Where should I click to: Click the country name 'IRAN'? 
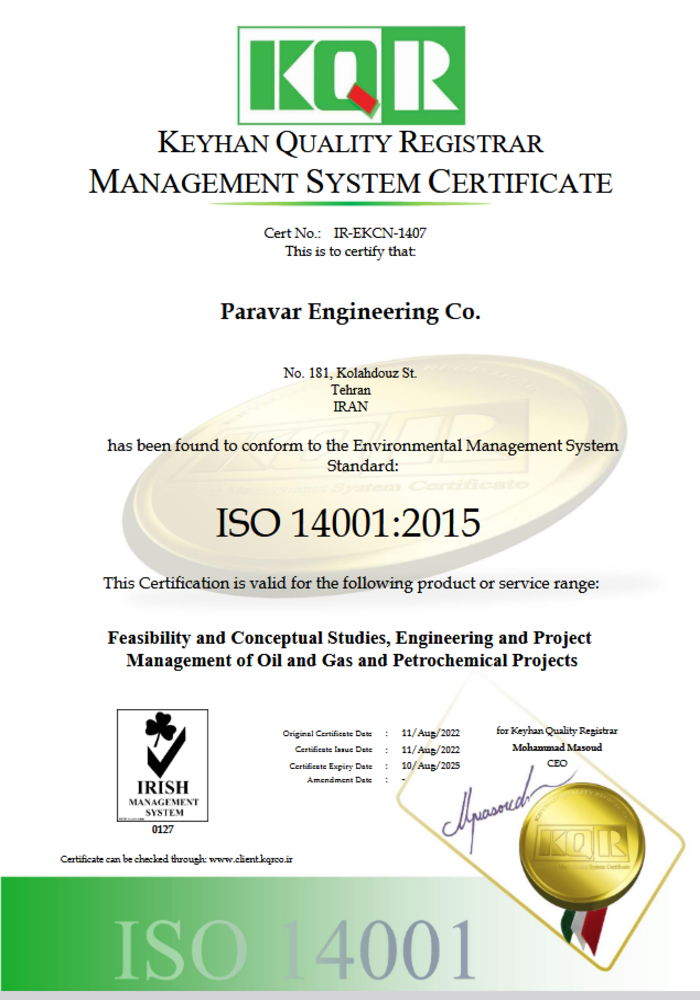351,406
